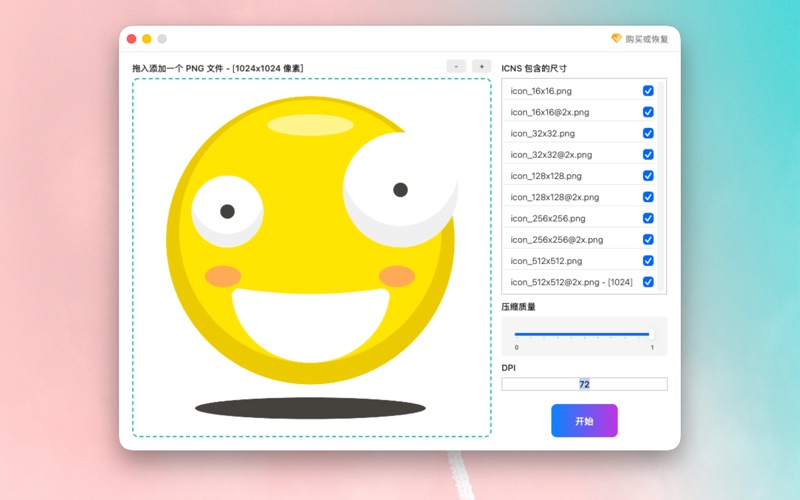Toggle icon_128x128@2x.png checkbox
Viewport: 800px width, 500px height.
(648, 197)
